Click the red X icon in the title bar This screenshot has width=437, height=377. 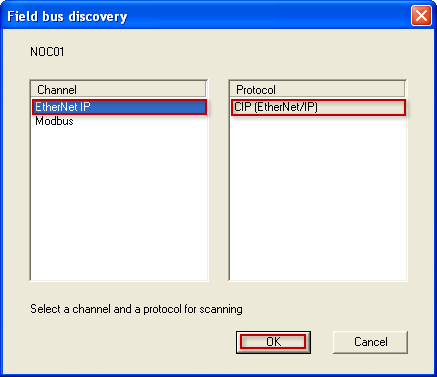(x=421, y=16)
